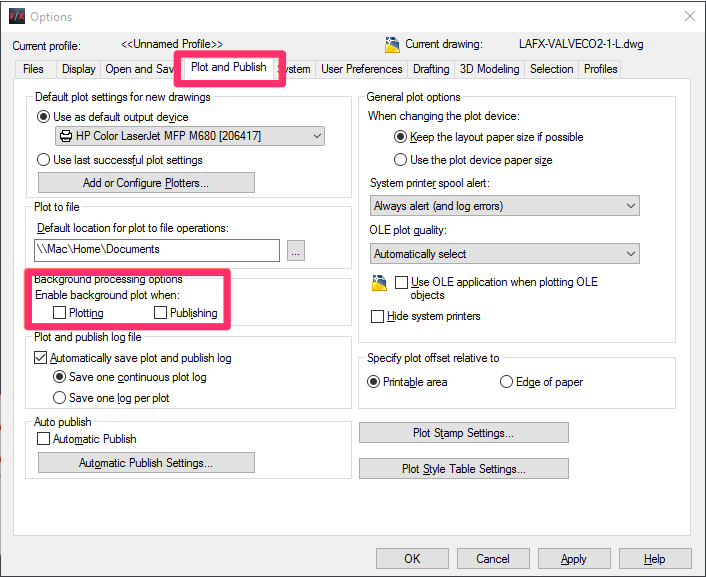Click the drawing file icon beside Current drawing
Screen dimensions: 706x577
pyautogui.click(x=392, y=45)
